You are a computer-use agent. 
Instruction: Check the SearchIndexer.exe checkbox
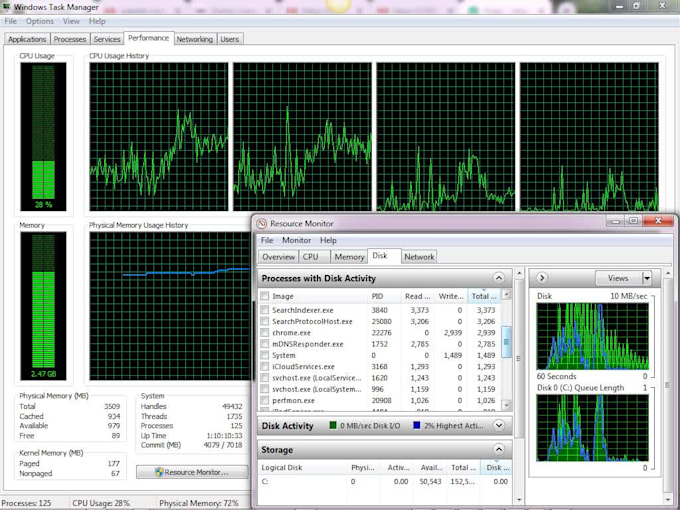click(x=265, y=310)
